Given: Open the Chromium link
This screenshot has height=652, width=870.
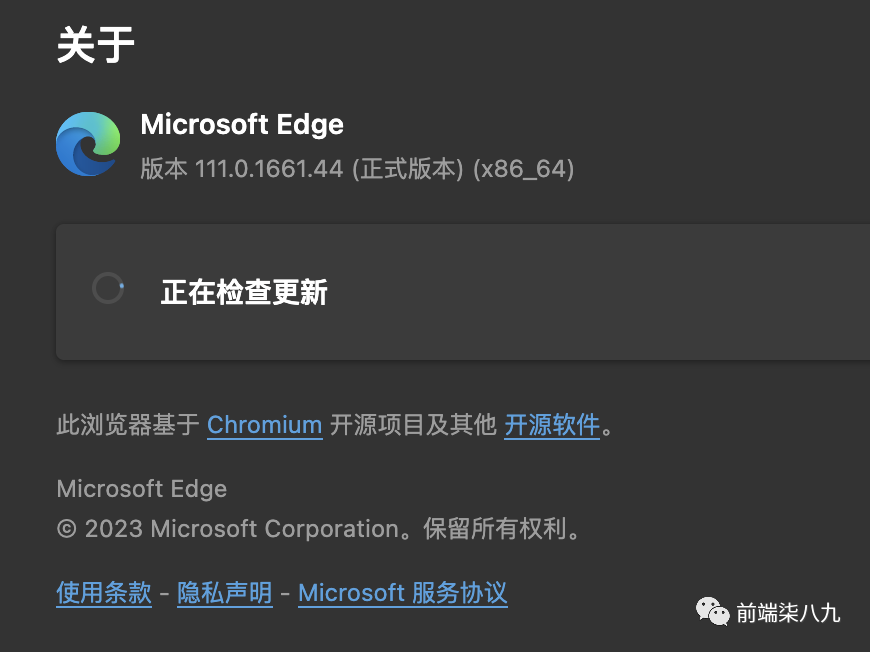Looking at the screenshot, I should point(264,425).
